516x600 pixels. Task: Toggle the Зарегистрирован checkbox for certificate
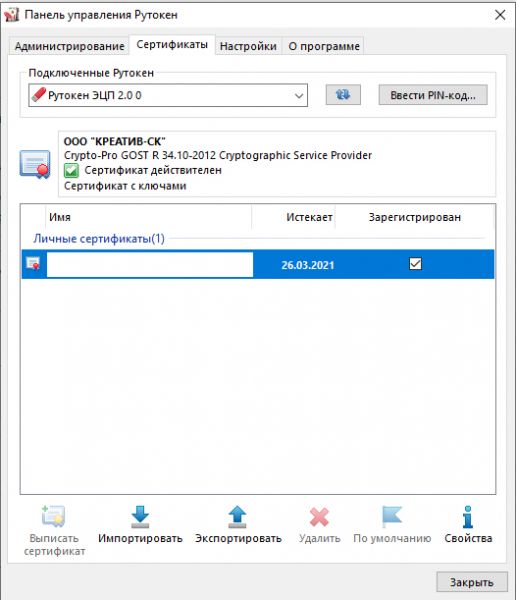415,264
